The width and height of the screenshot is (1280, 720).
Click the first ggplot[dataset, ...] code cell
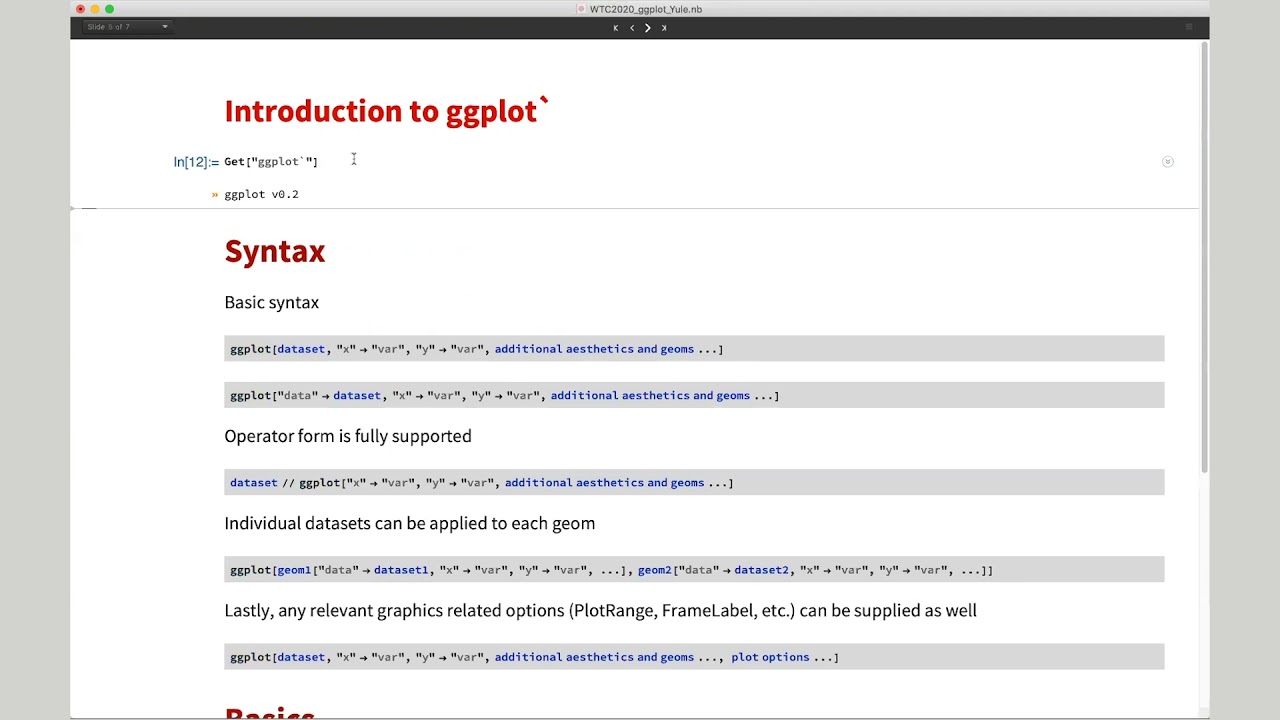(694, 349)
